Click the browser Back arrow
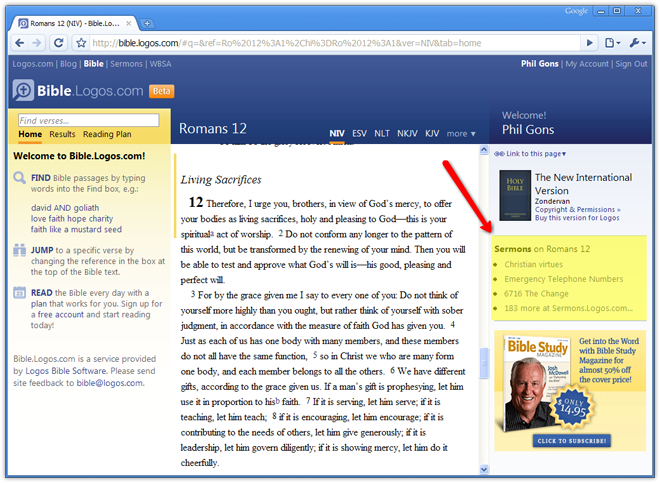The height and width of the screenshot is (483, 660). (x=19, y=43)
